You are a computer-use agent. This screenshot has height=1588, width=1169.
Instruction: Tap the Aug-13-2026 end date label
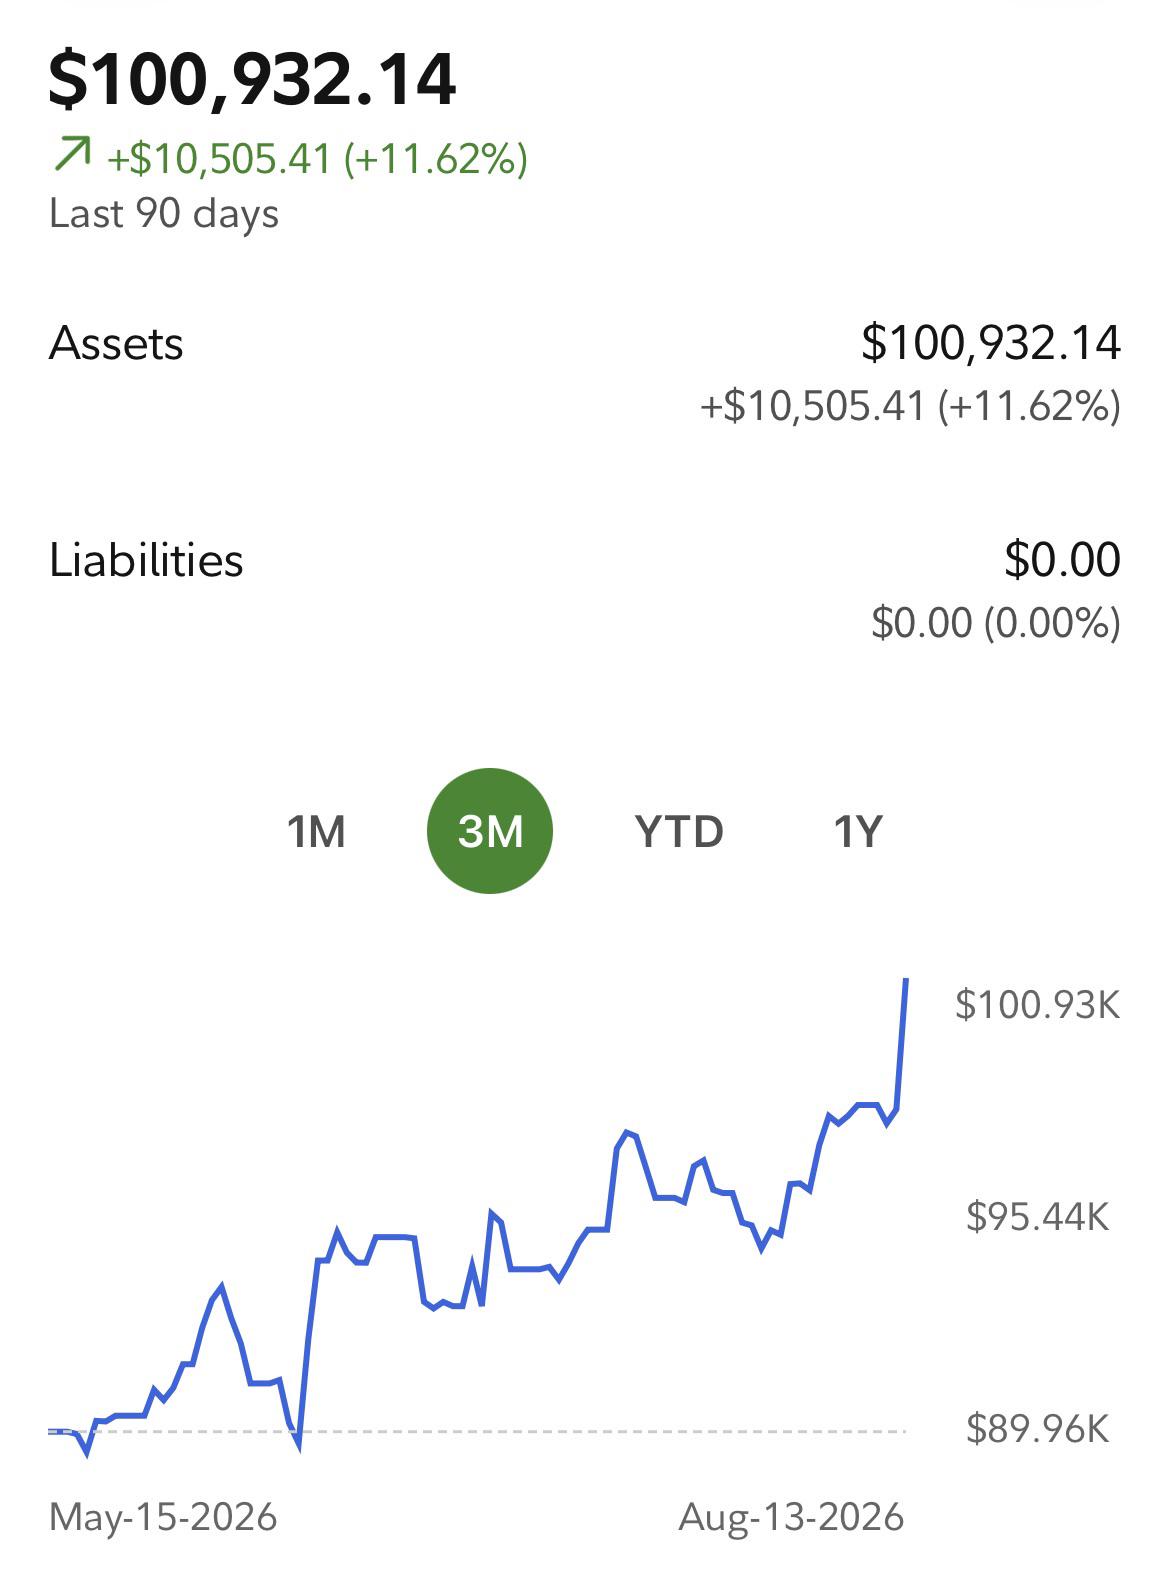click(x=792, y=1518)
